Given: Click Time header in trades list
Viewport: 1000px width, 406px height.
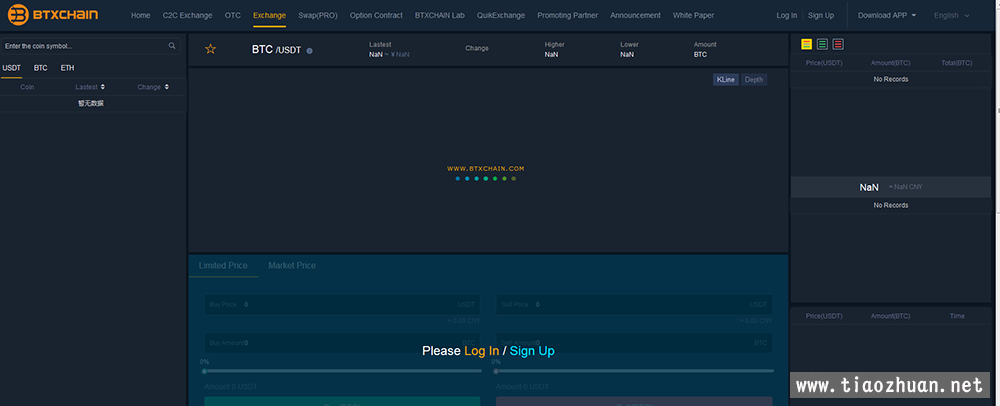Looking at the screenshot, I should pyautogui.click(x=957, y=316).
